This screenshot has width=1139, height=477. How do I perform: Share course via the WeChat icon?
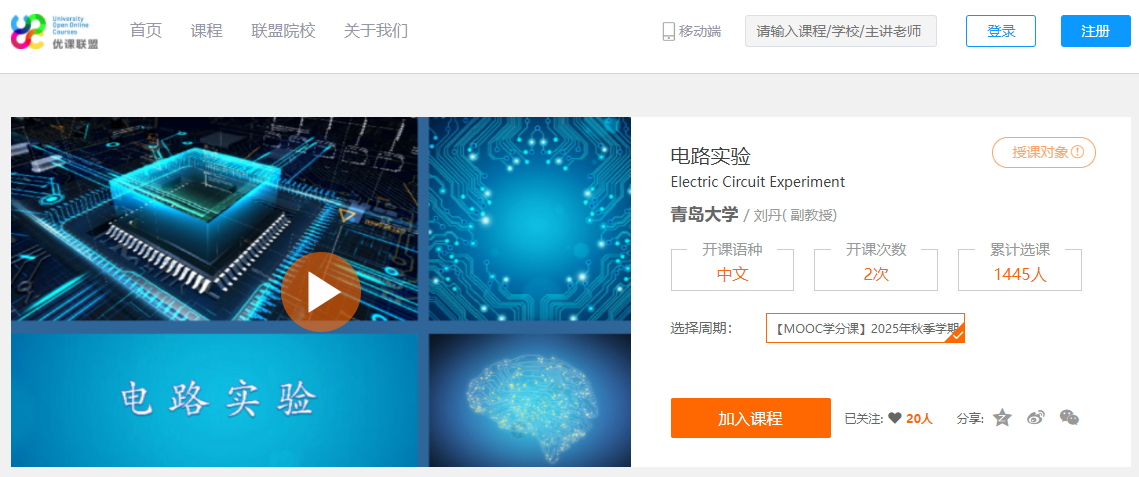click(x=1069, y=417)
